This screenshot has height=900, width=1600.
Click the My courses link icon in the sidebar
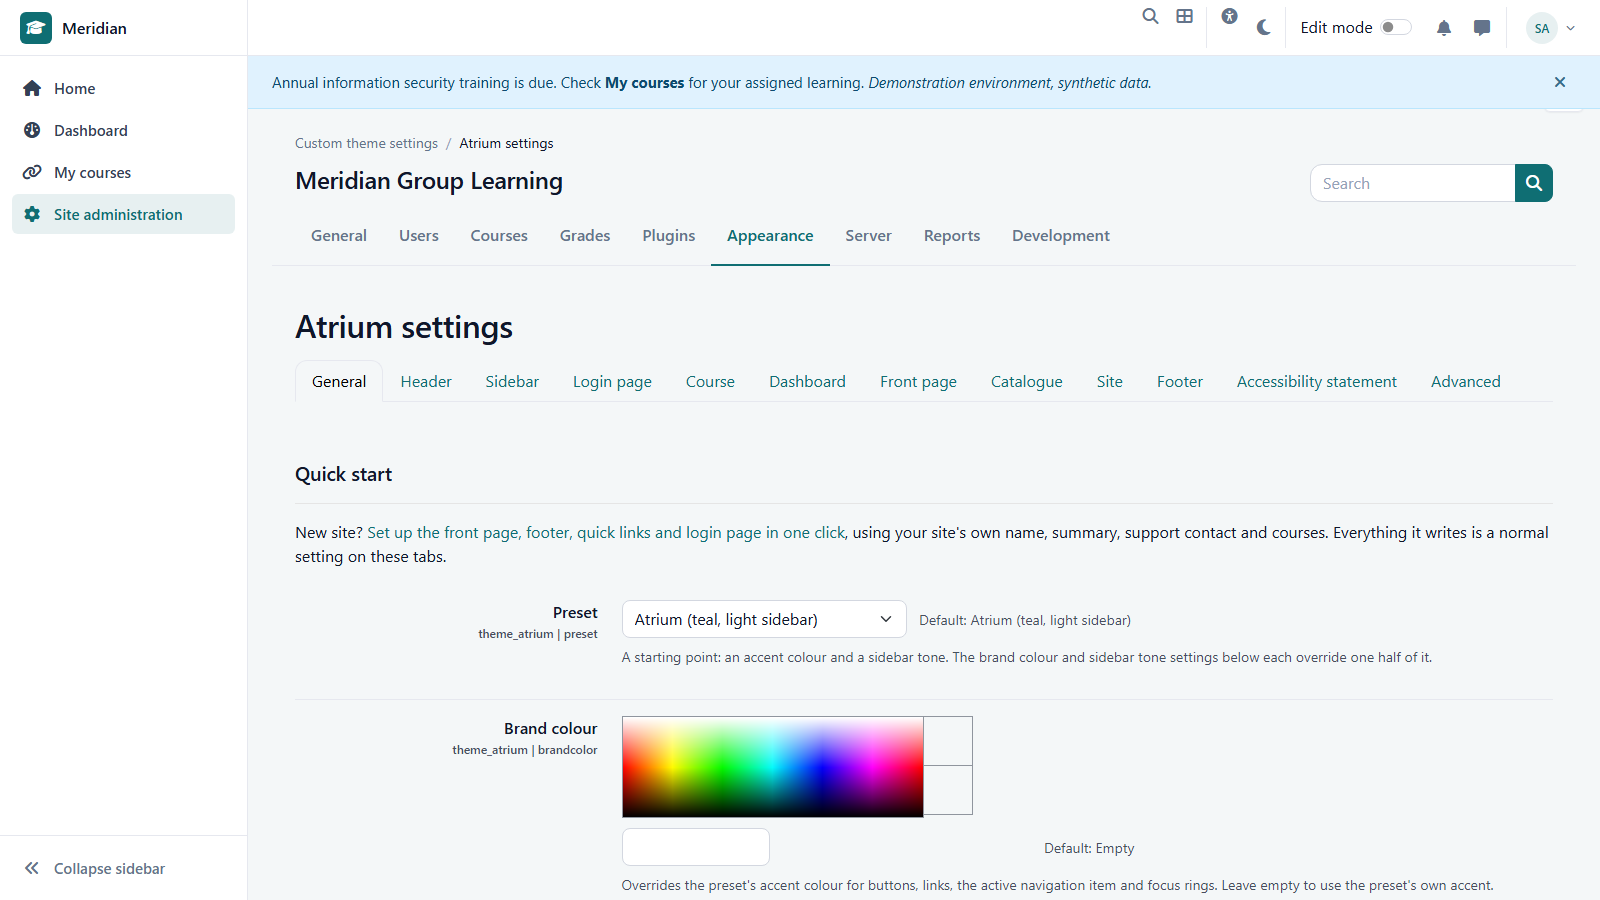32,172
